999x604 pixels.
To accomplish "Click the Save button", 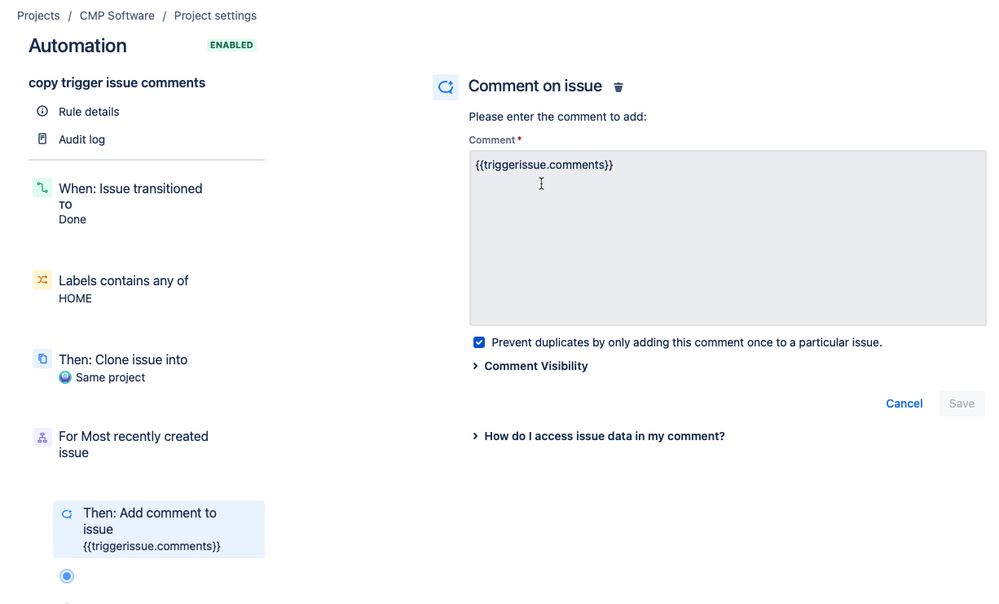I will [961, 403].
